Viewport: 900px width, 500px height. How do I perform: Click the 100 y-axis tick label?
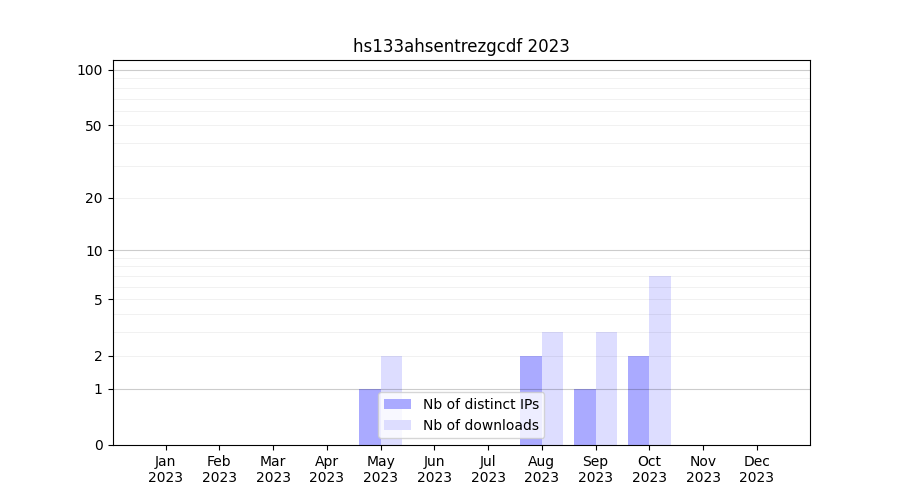90,70
